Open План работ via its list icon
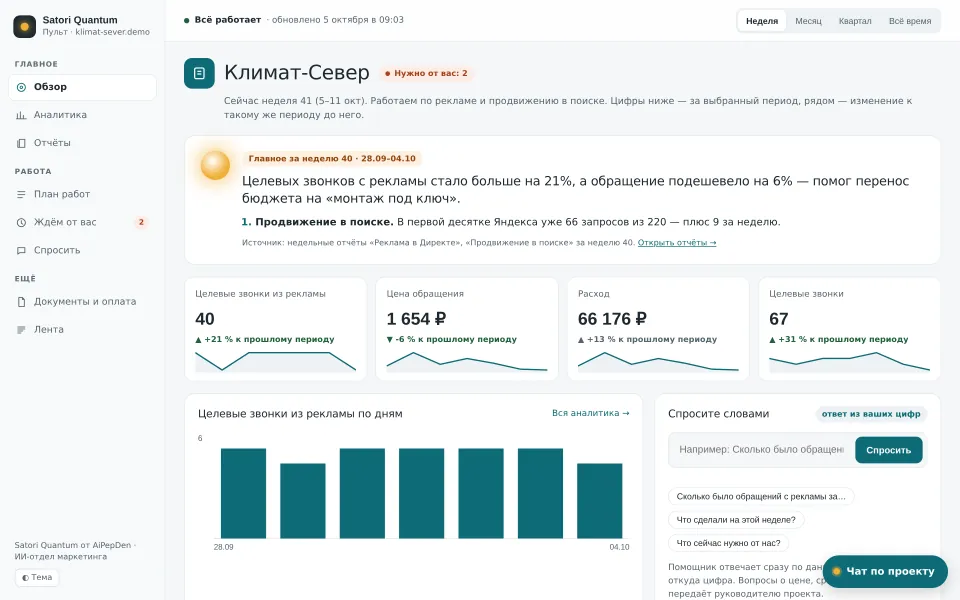The width and height of the screenshot is (960, 600). point(21,195)
